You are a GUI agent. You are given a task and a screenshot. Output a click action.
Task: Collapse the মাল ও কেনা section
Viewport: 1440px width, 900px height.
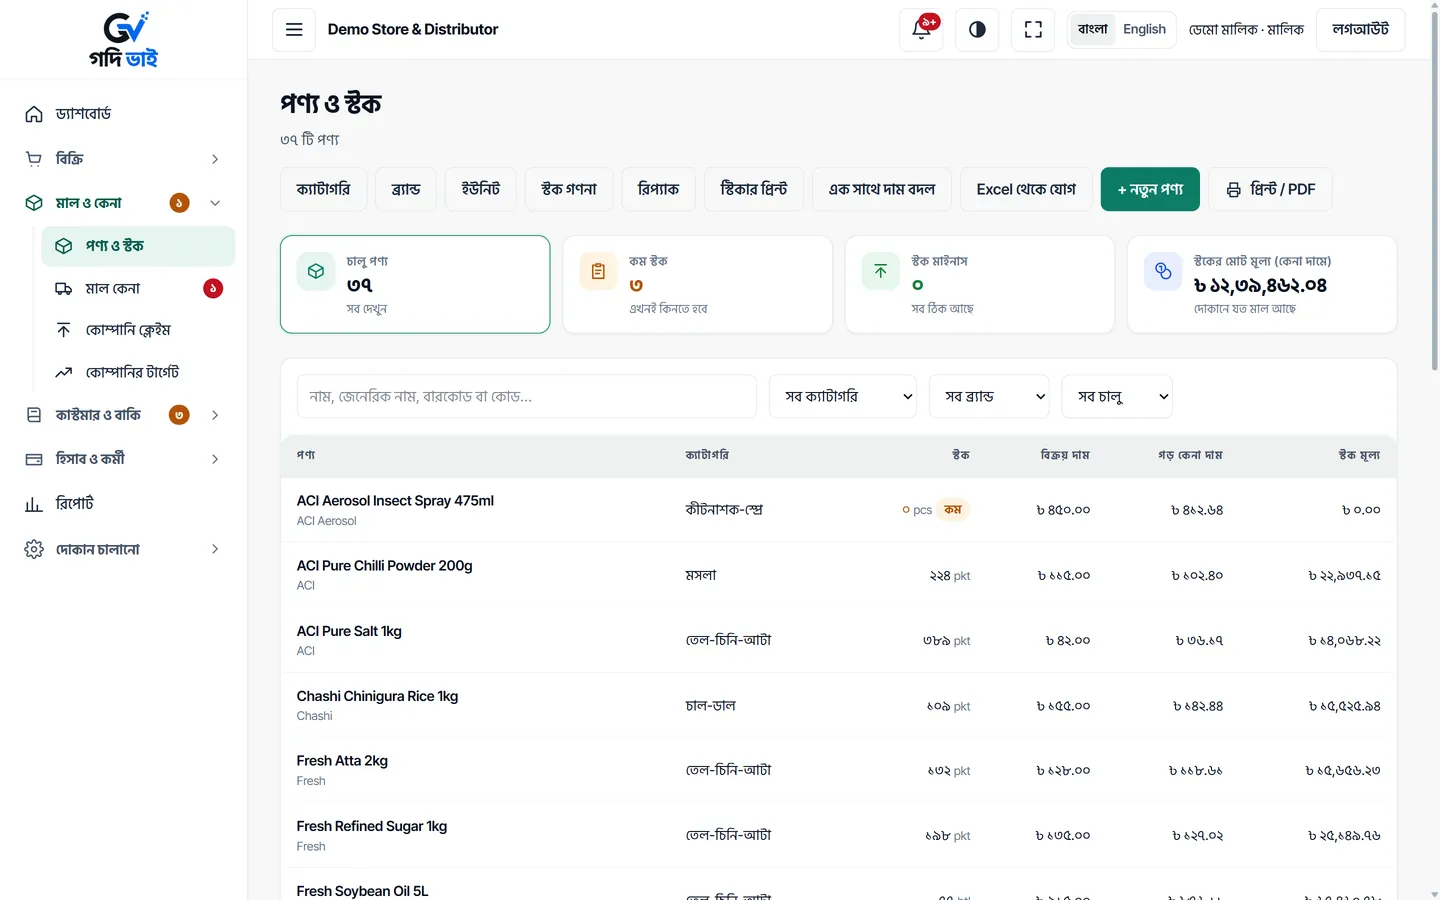(215, 203)
